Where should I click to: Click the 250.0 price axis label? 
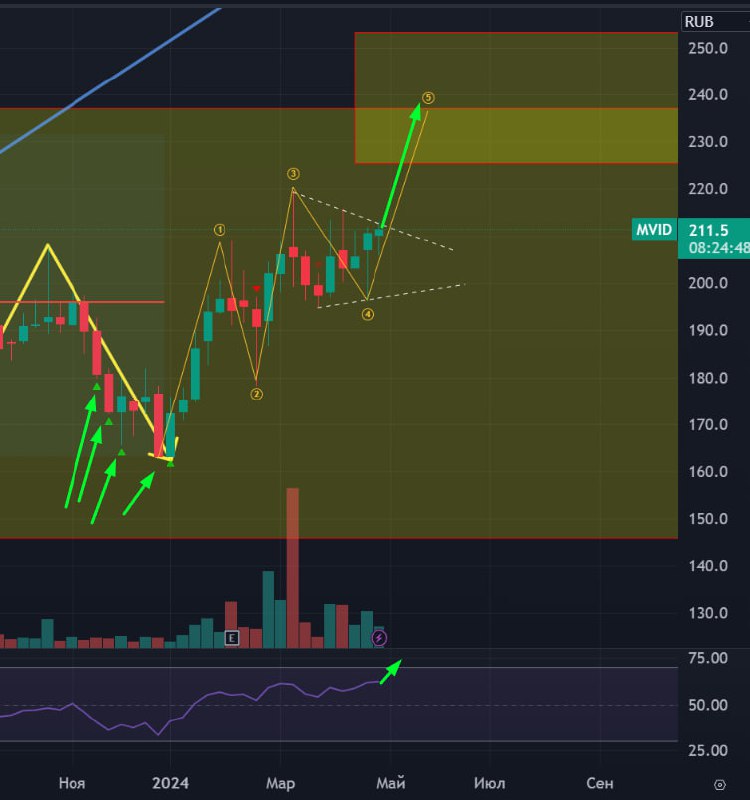point(708,48)
